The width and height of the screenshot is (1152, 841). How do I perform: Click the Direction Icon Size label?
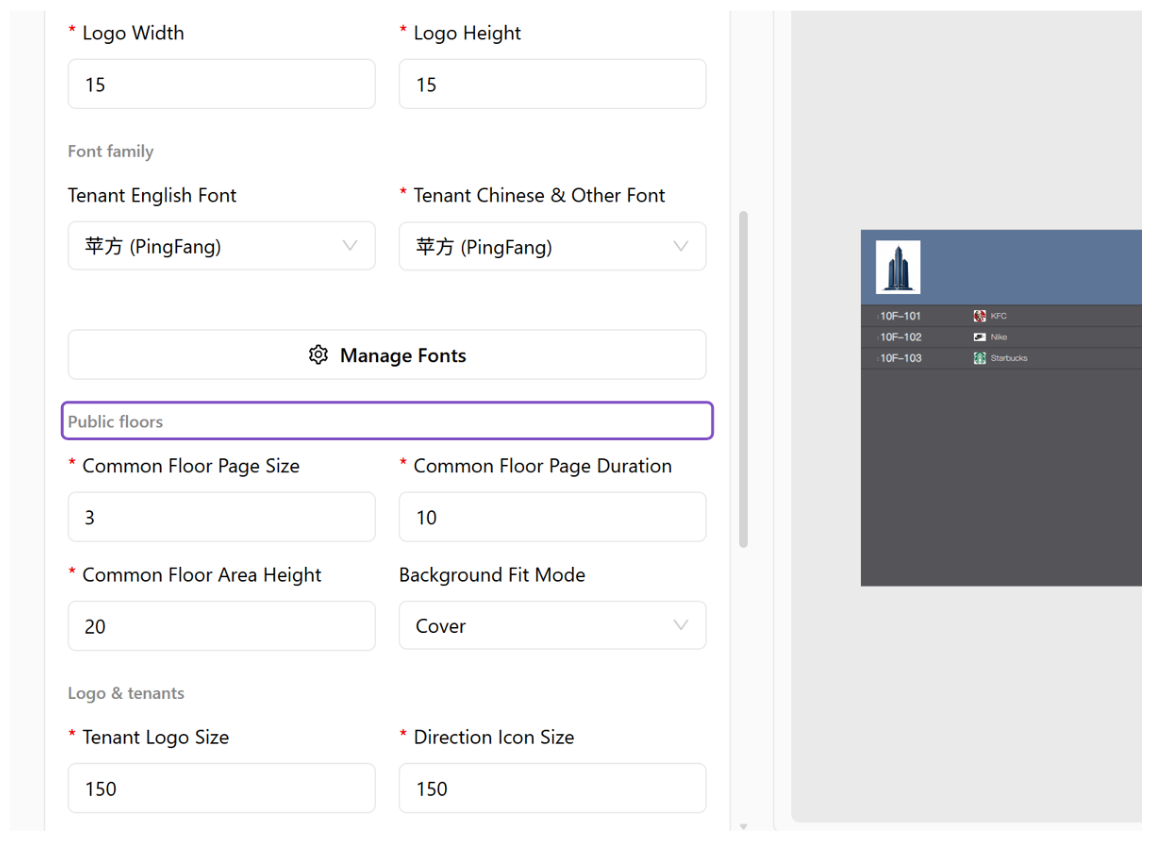click(494, 737)
